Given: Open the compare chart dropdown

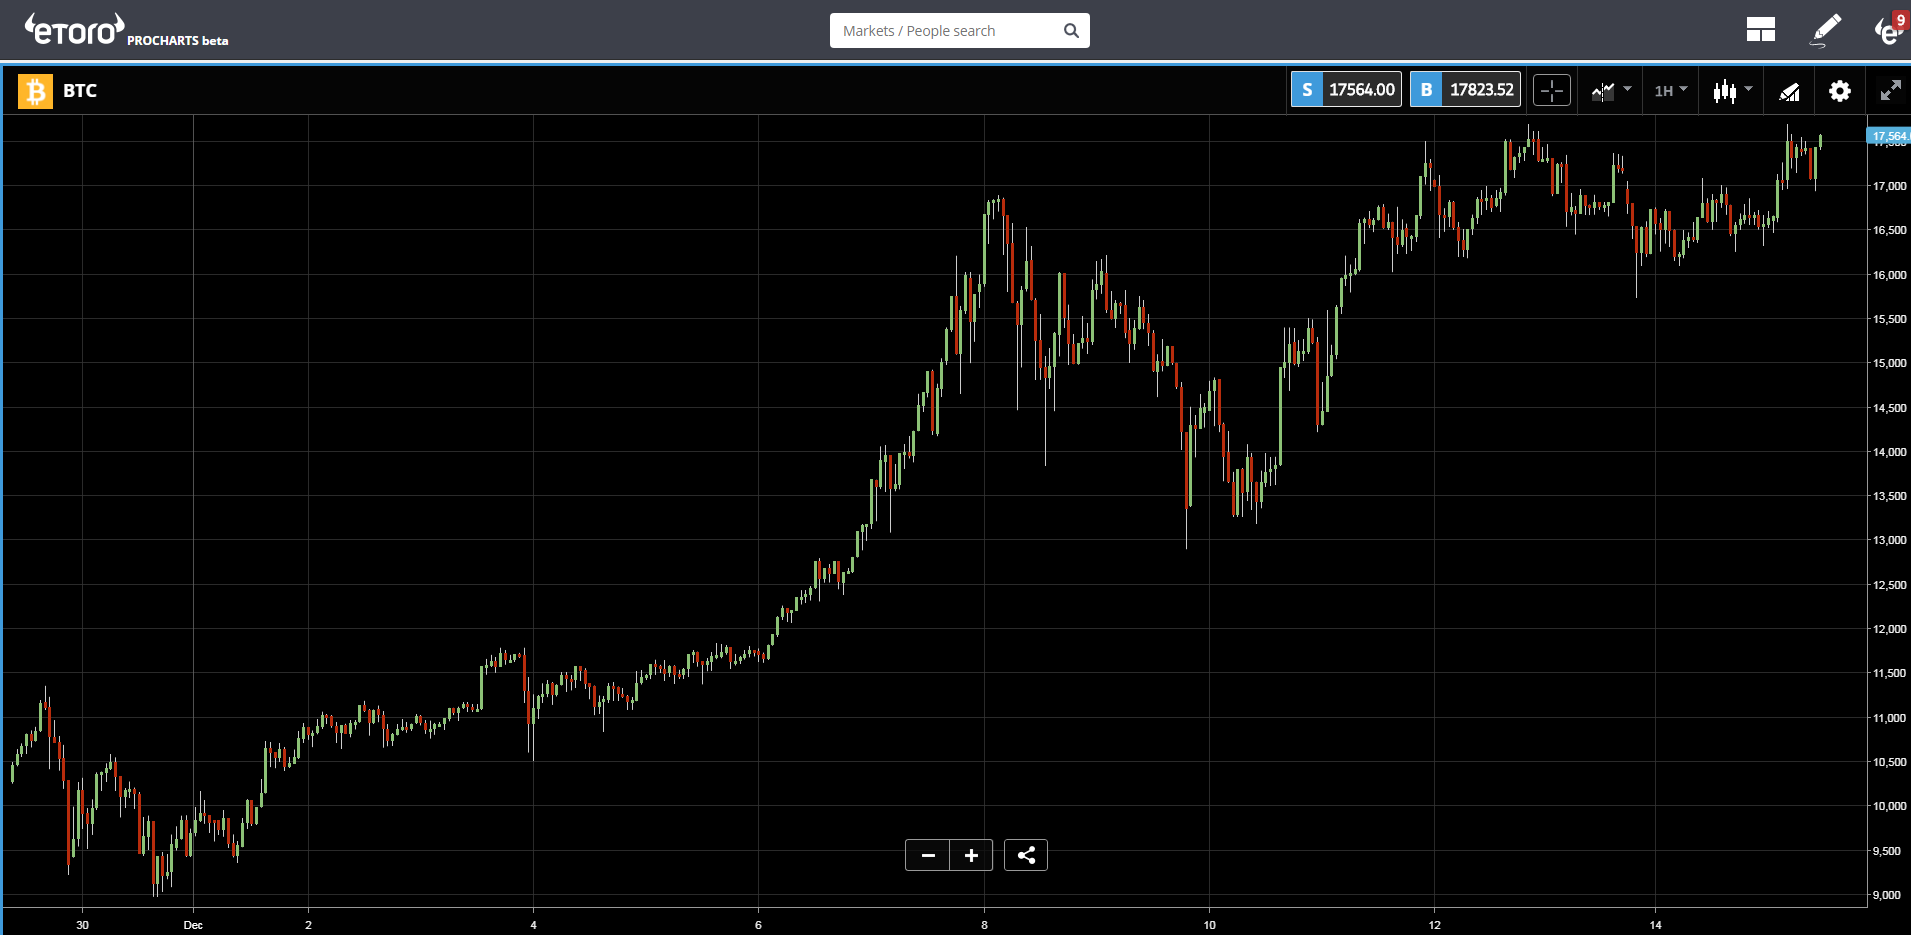Looking at the screenshot, I should tap(1611, 91).
